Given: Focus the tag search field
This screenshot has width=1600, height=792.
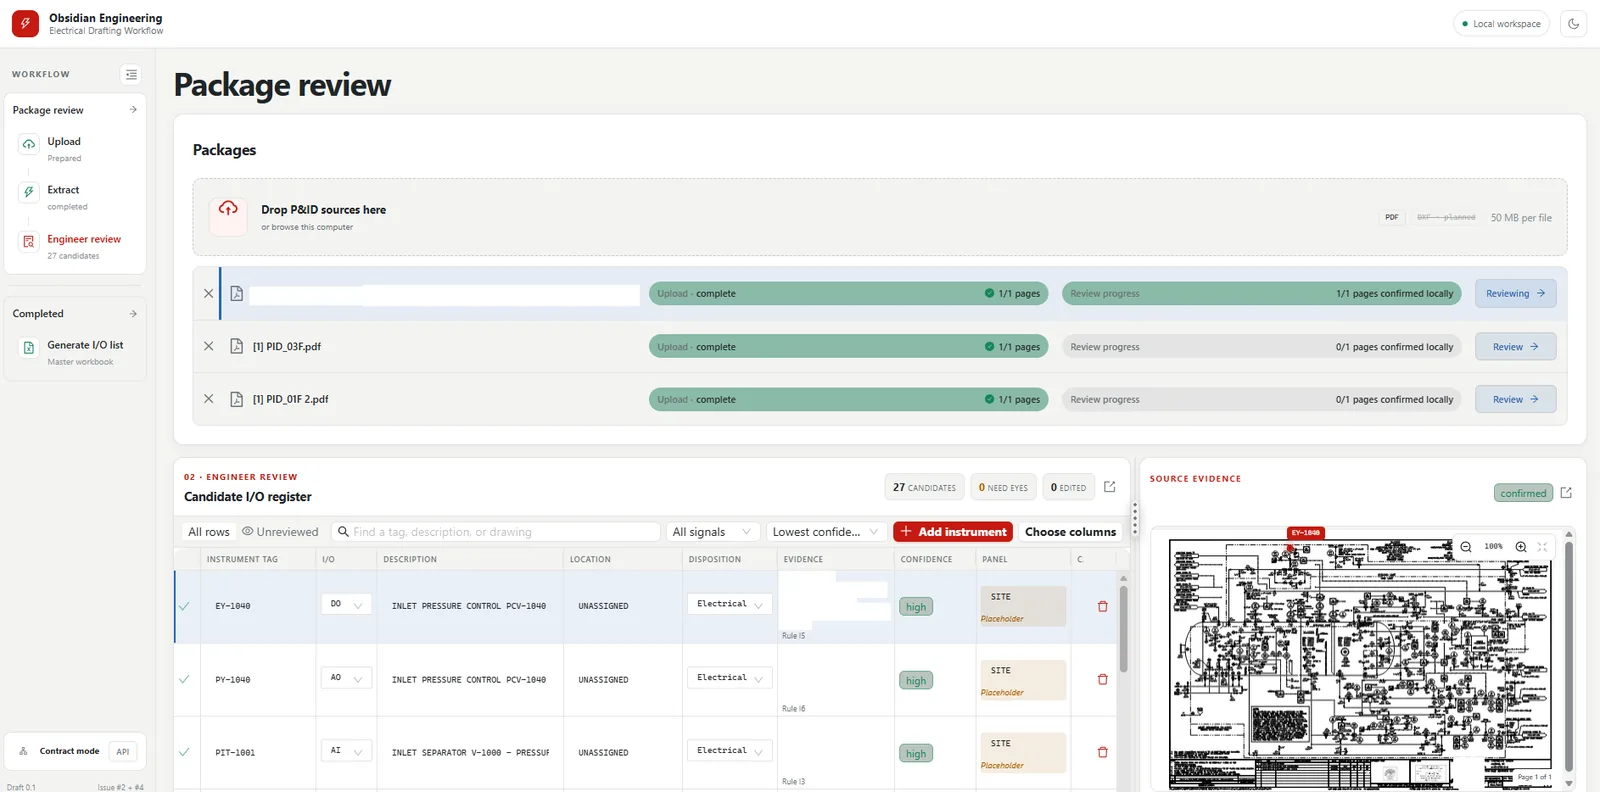Looking at the screenshot, I should pyautogui.click(x=497, y=532).
